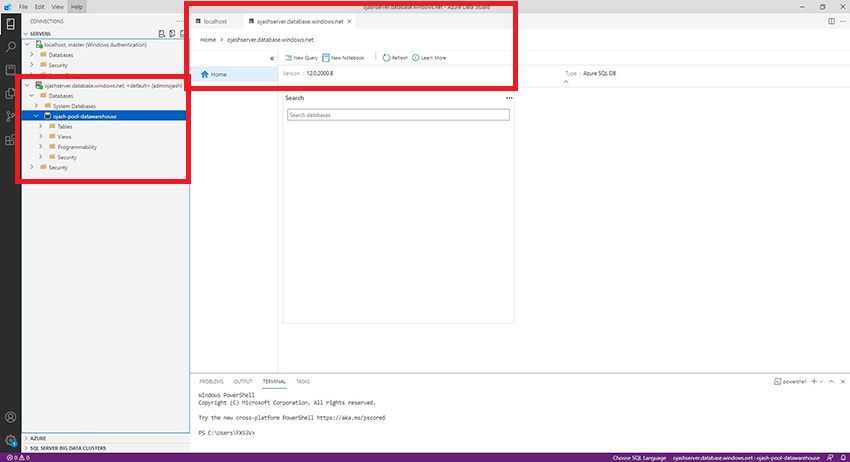
Task: Select the ojash-pool-datawarehouse database row
Action: (105, 116)
